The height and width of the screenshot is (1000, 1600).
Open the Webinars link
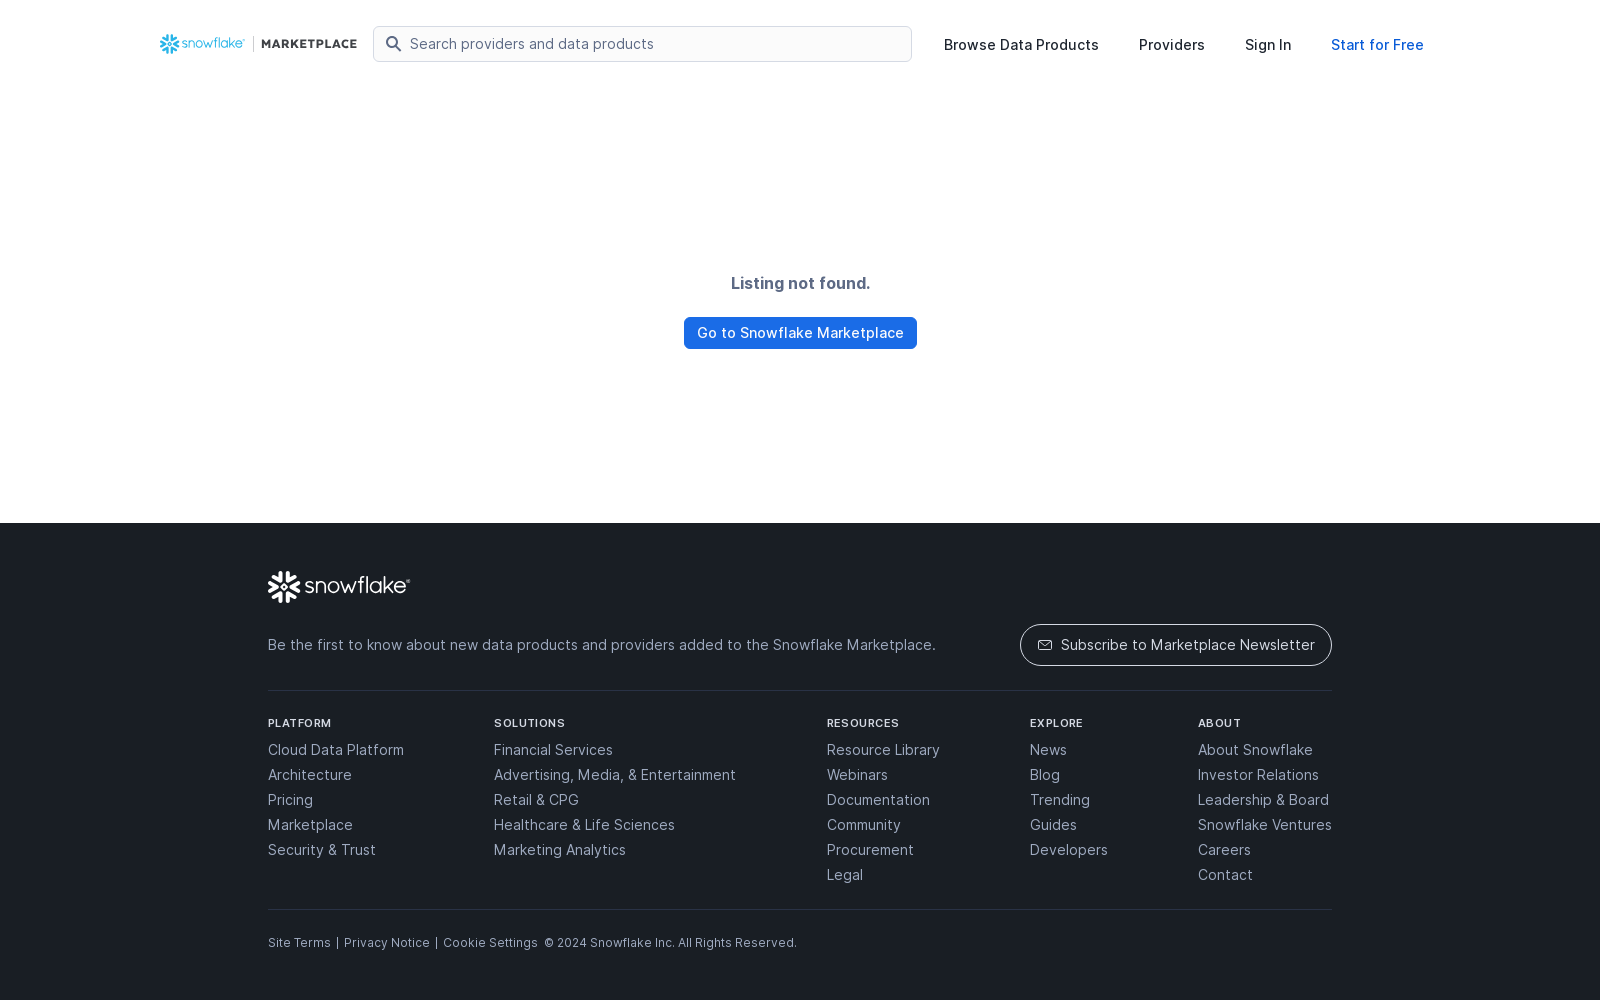coord(857,775)
